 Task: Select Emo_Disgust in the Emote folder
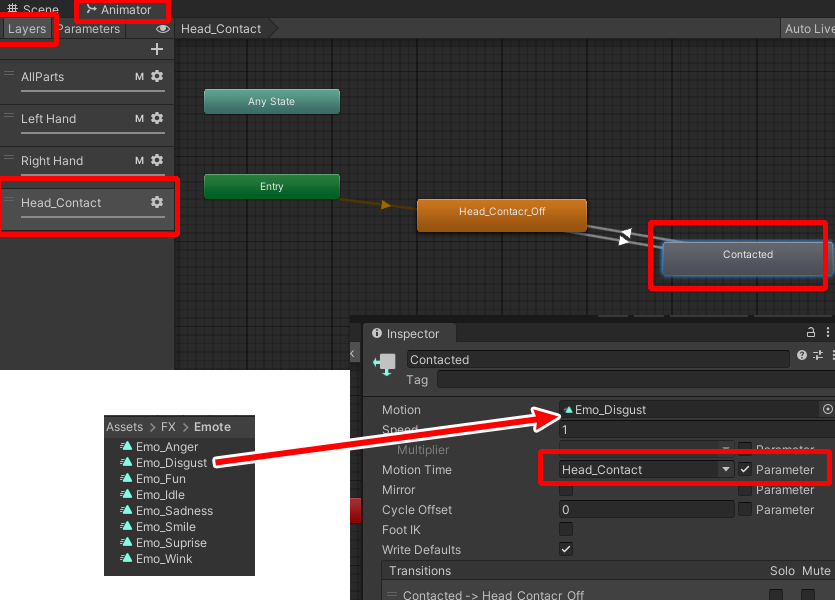click(171, 463)
